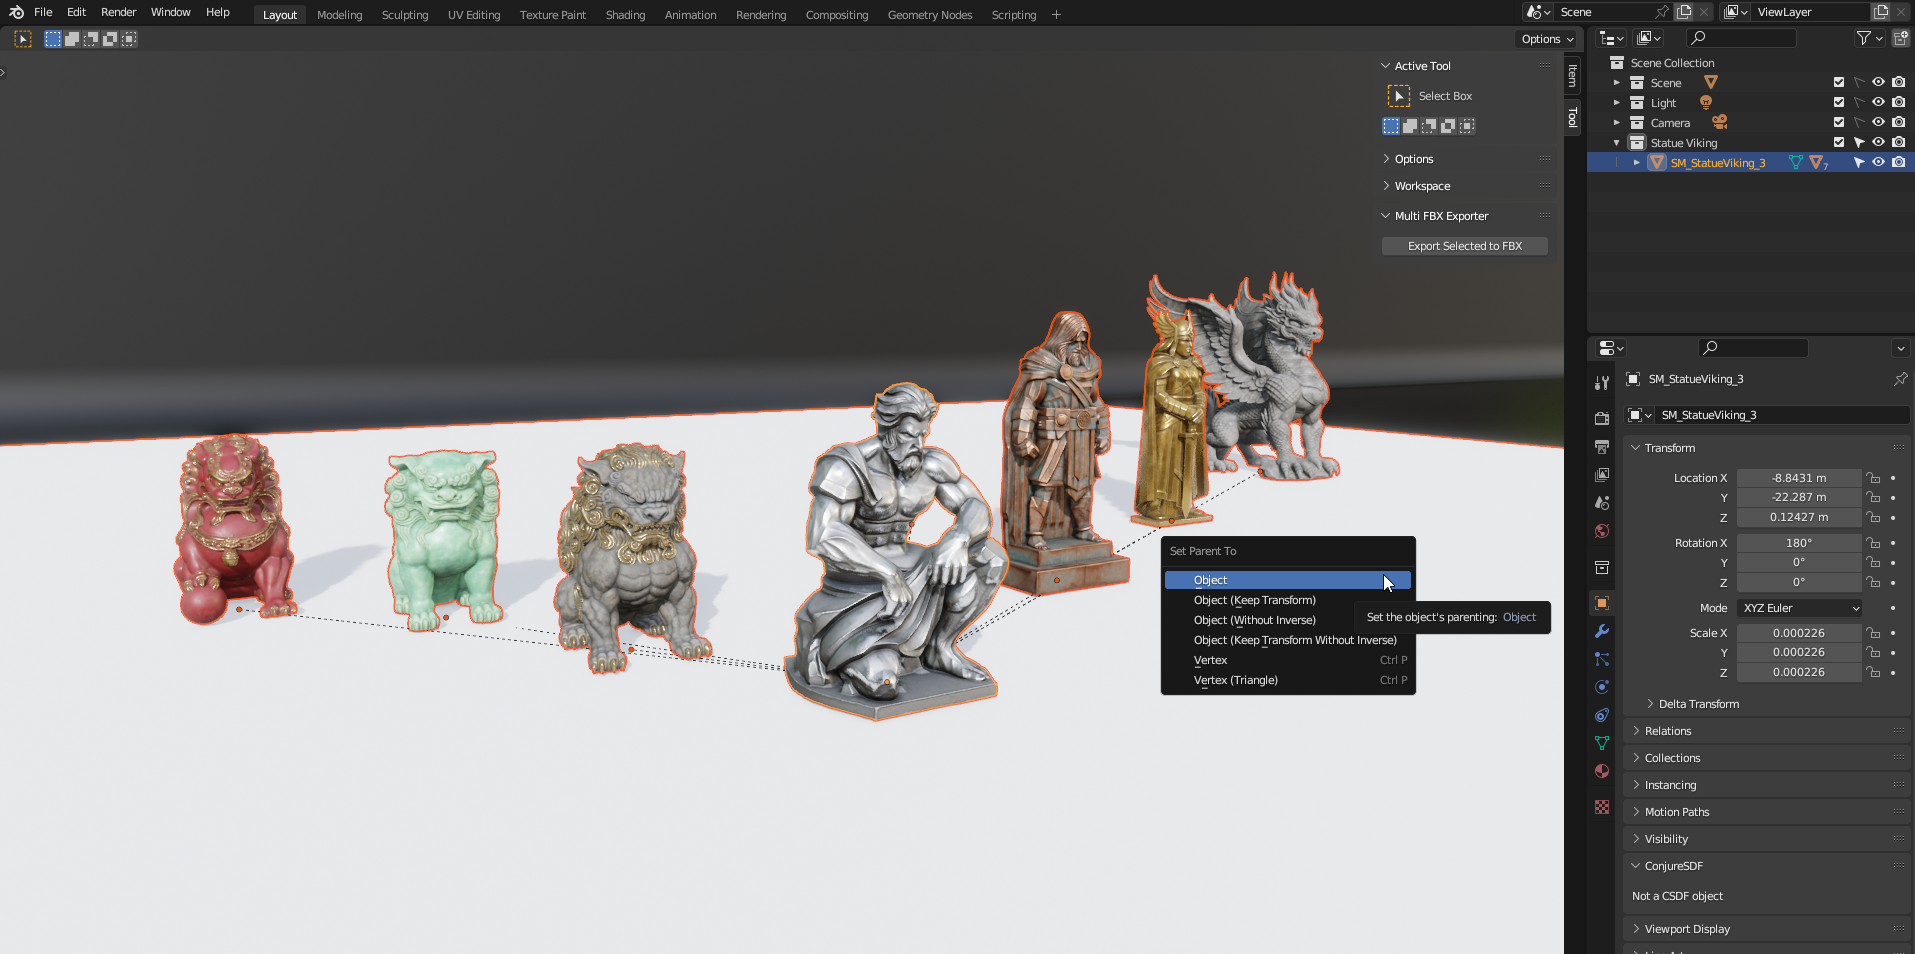Expand the Light collection in Outliner
This screenshot has width=1915, height=954.
point(1617,103)
